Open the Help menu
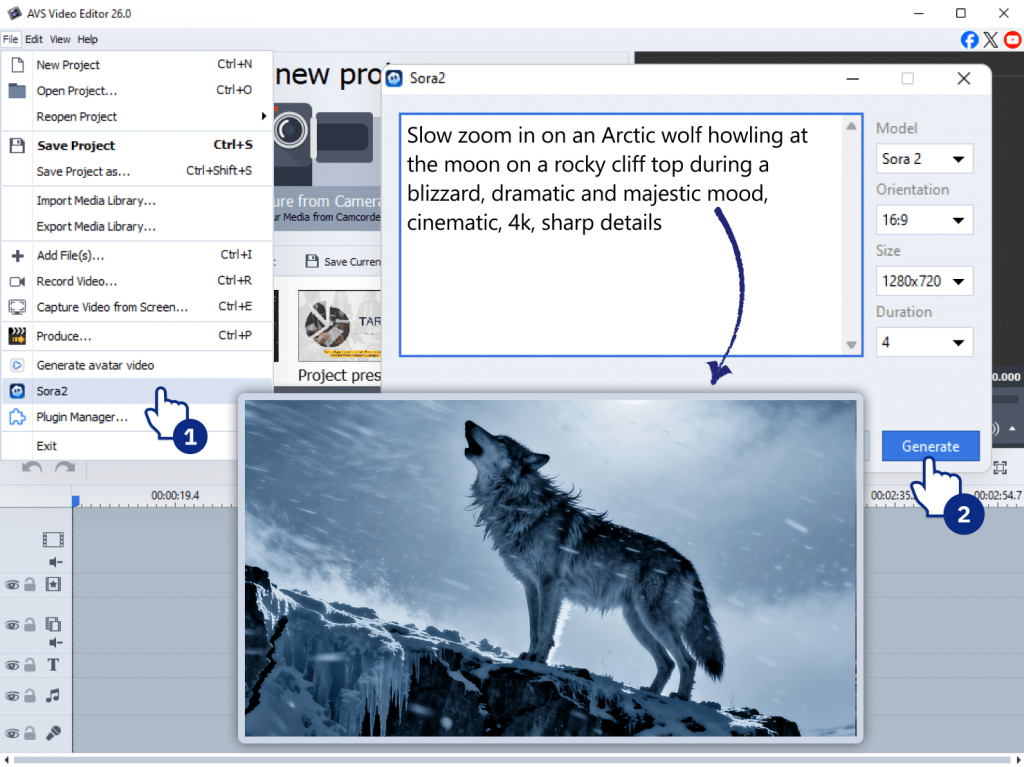Image resolution: width=1024 pixels, height=767 pixels. (x=88, y=39)
